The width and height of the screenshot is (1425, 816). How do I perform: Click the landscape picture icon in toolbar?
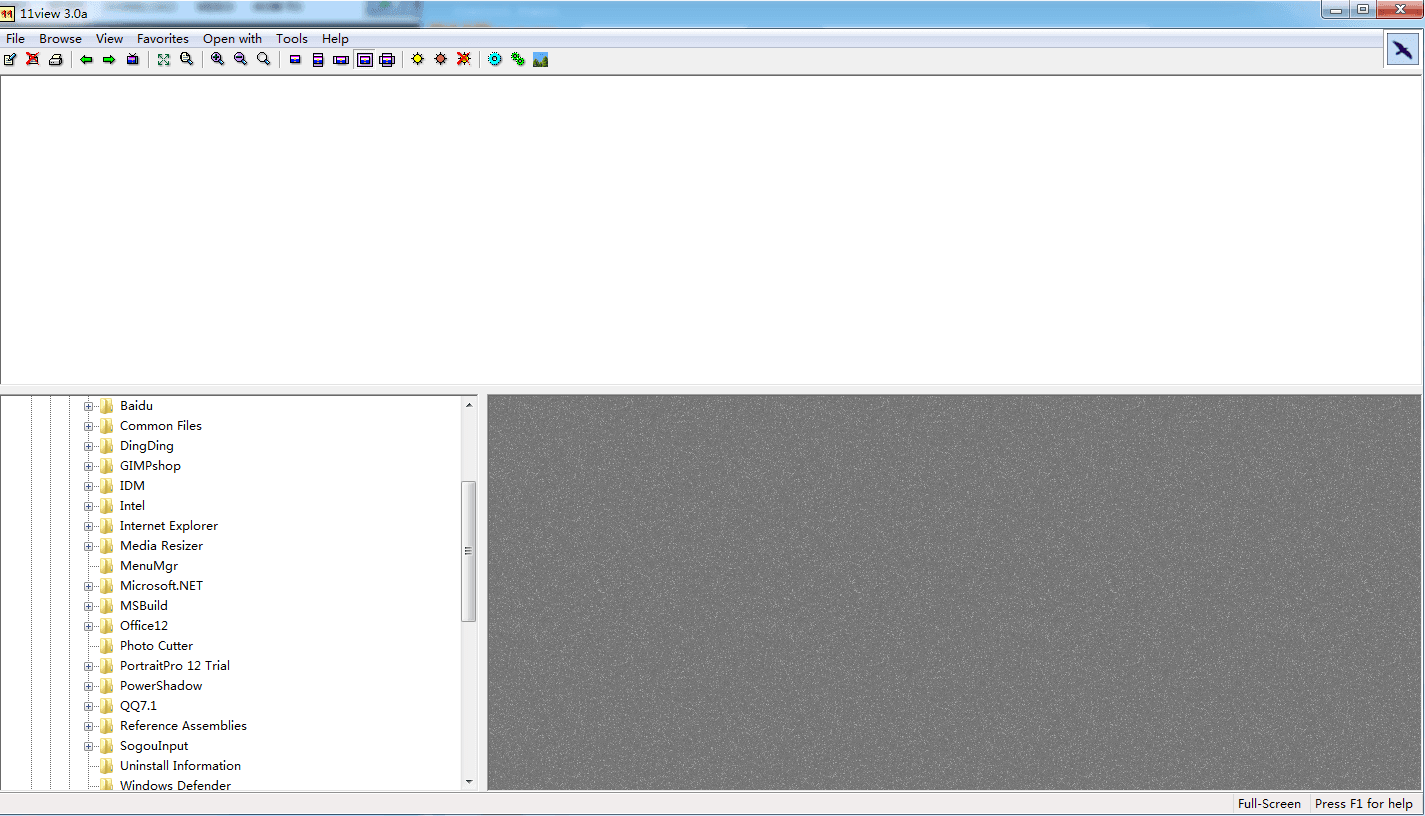click(541, 60)
